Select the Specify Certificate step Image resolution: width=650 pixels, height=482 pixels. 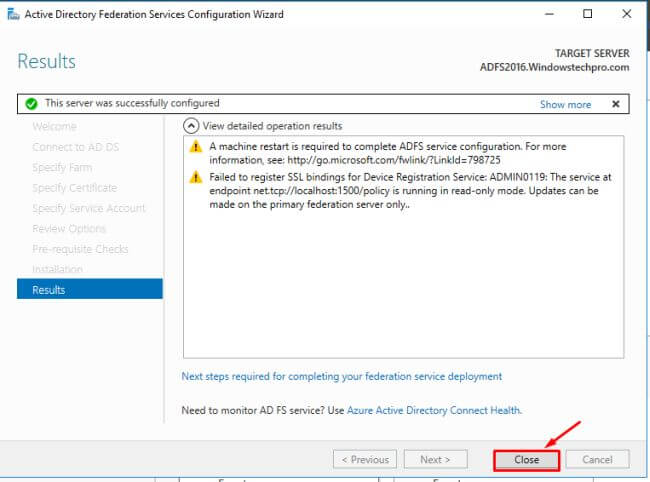click(75, 188)
